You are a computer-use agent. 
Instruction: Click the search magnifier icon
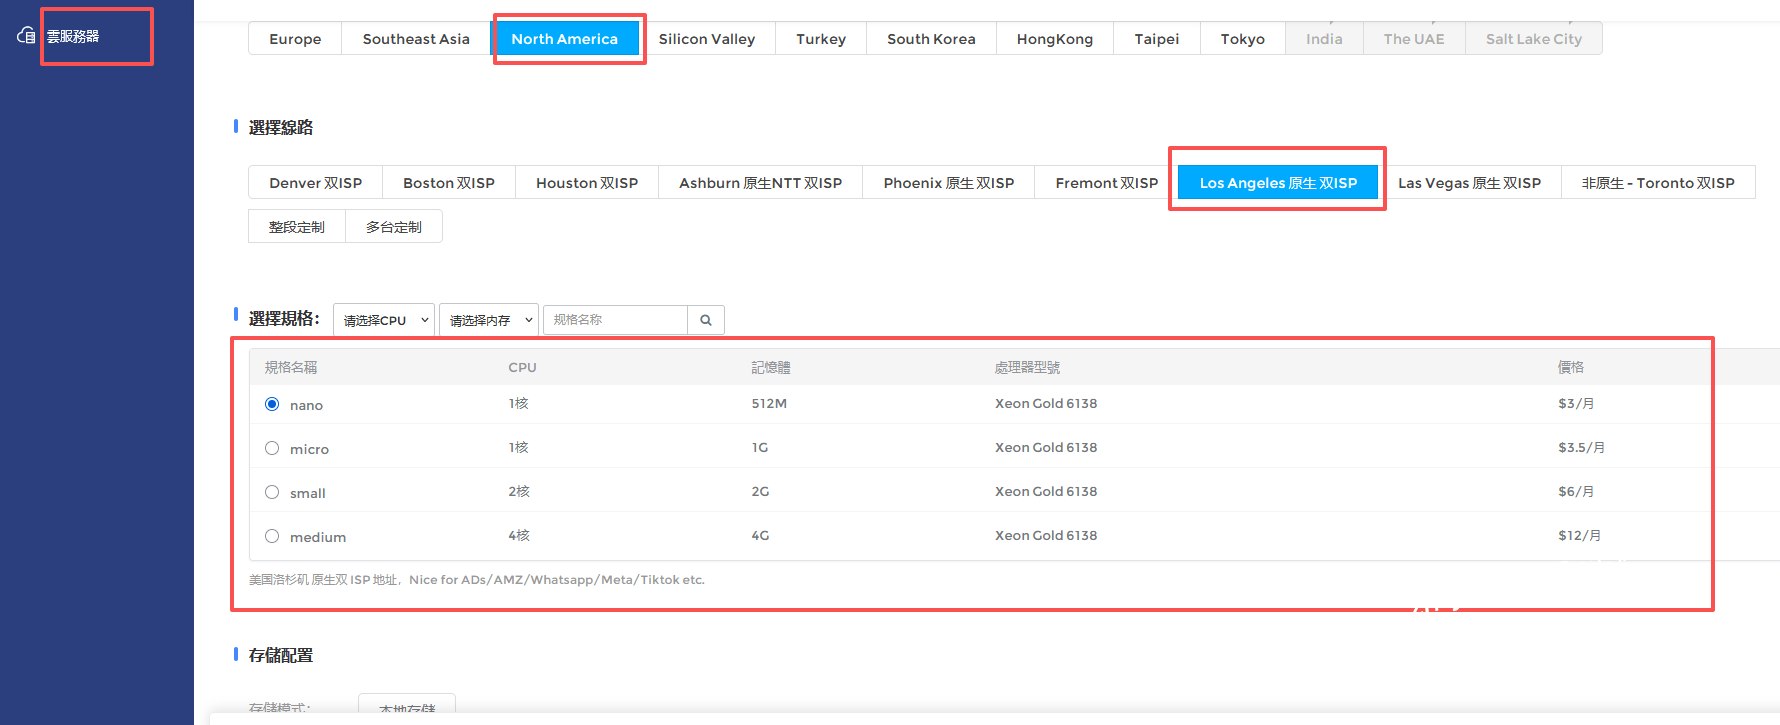tap(706, 320)
